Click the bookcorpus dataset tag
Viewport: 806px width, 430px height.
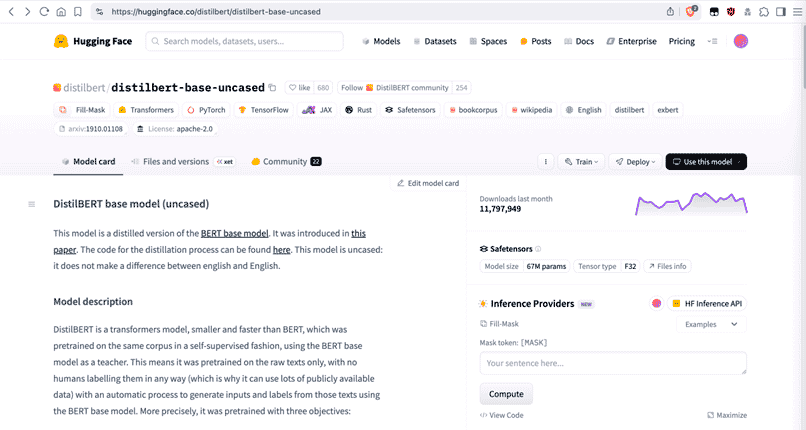click(473, 110)
